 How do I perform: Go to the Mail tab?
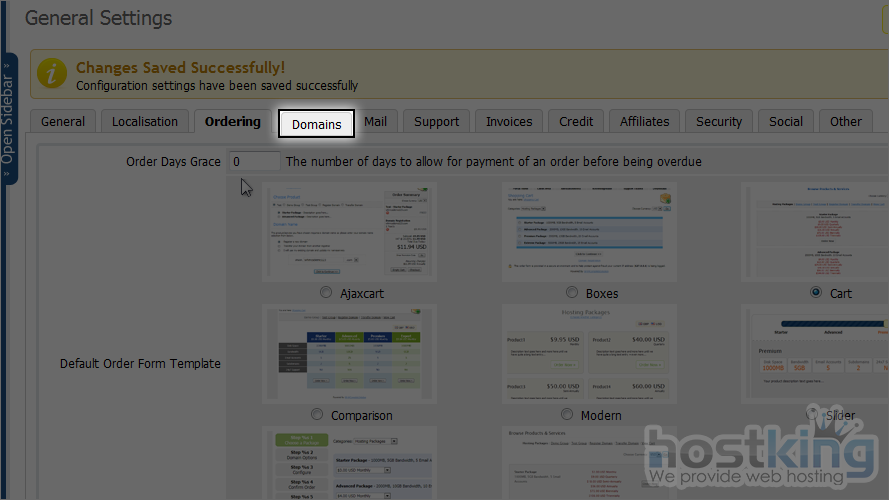click(x=375, y=122)
